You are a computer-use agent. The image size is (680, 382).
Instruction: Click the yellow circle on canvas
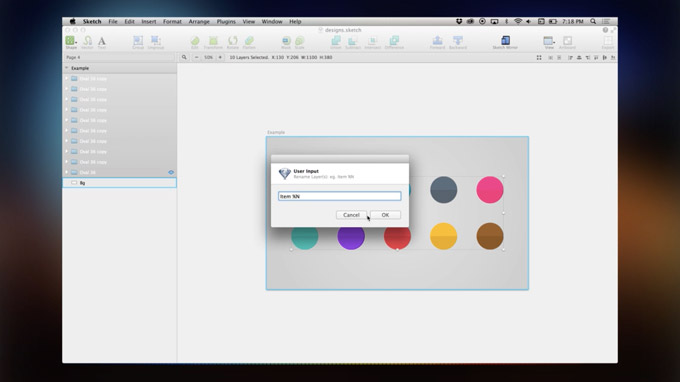(443, 236)
